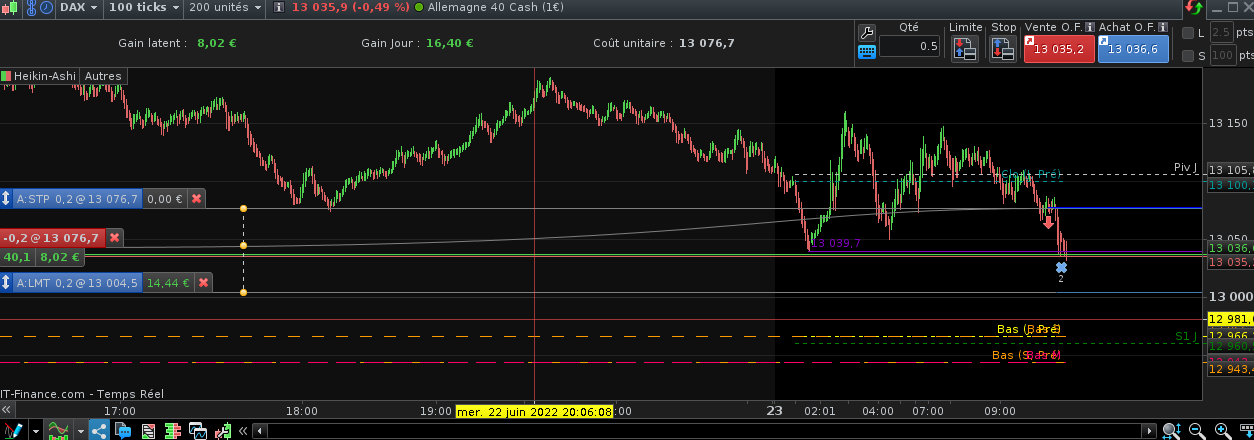This screenshot has width=1254, height=440.
Task: Cancel the A:STP stop order with red X
Action: [x=196, y=199]
